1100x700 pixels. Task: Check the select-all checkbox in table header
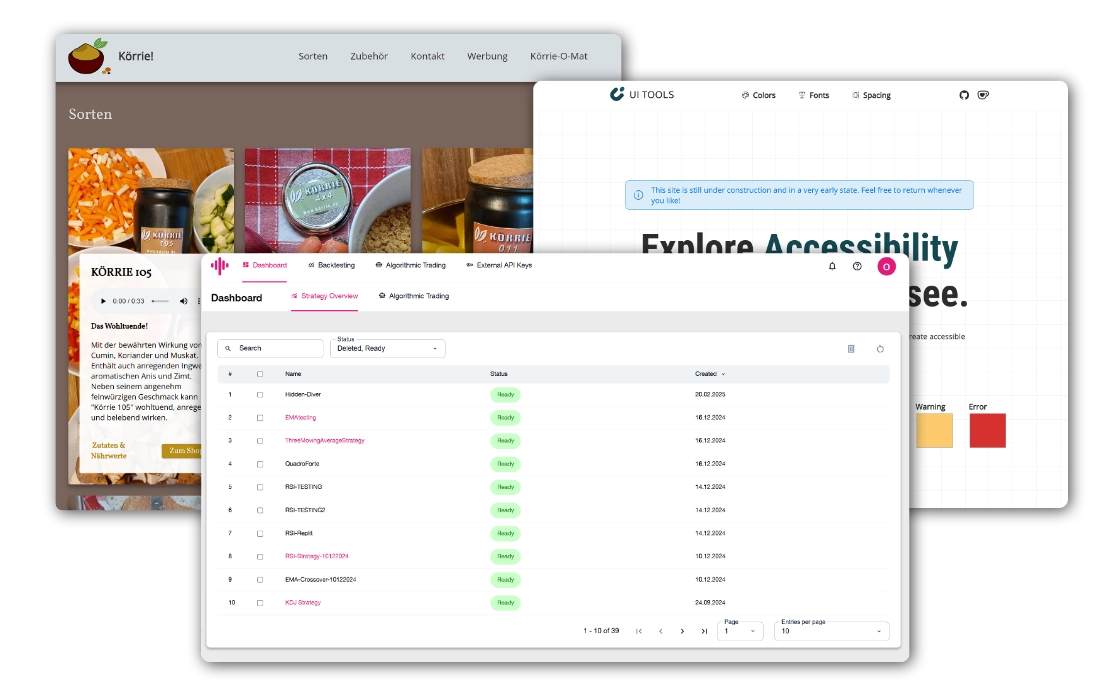tap(260, 374)
